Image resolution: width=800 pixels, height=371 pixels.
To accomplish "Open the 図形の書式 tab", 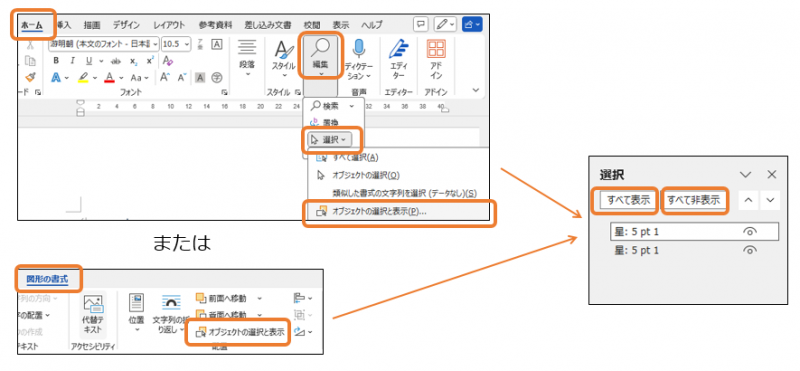I will click(47, 279).
